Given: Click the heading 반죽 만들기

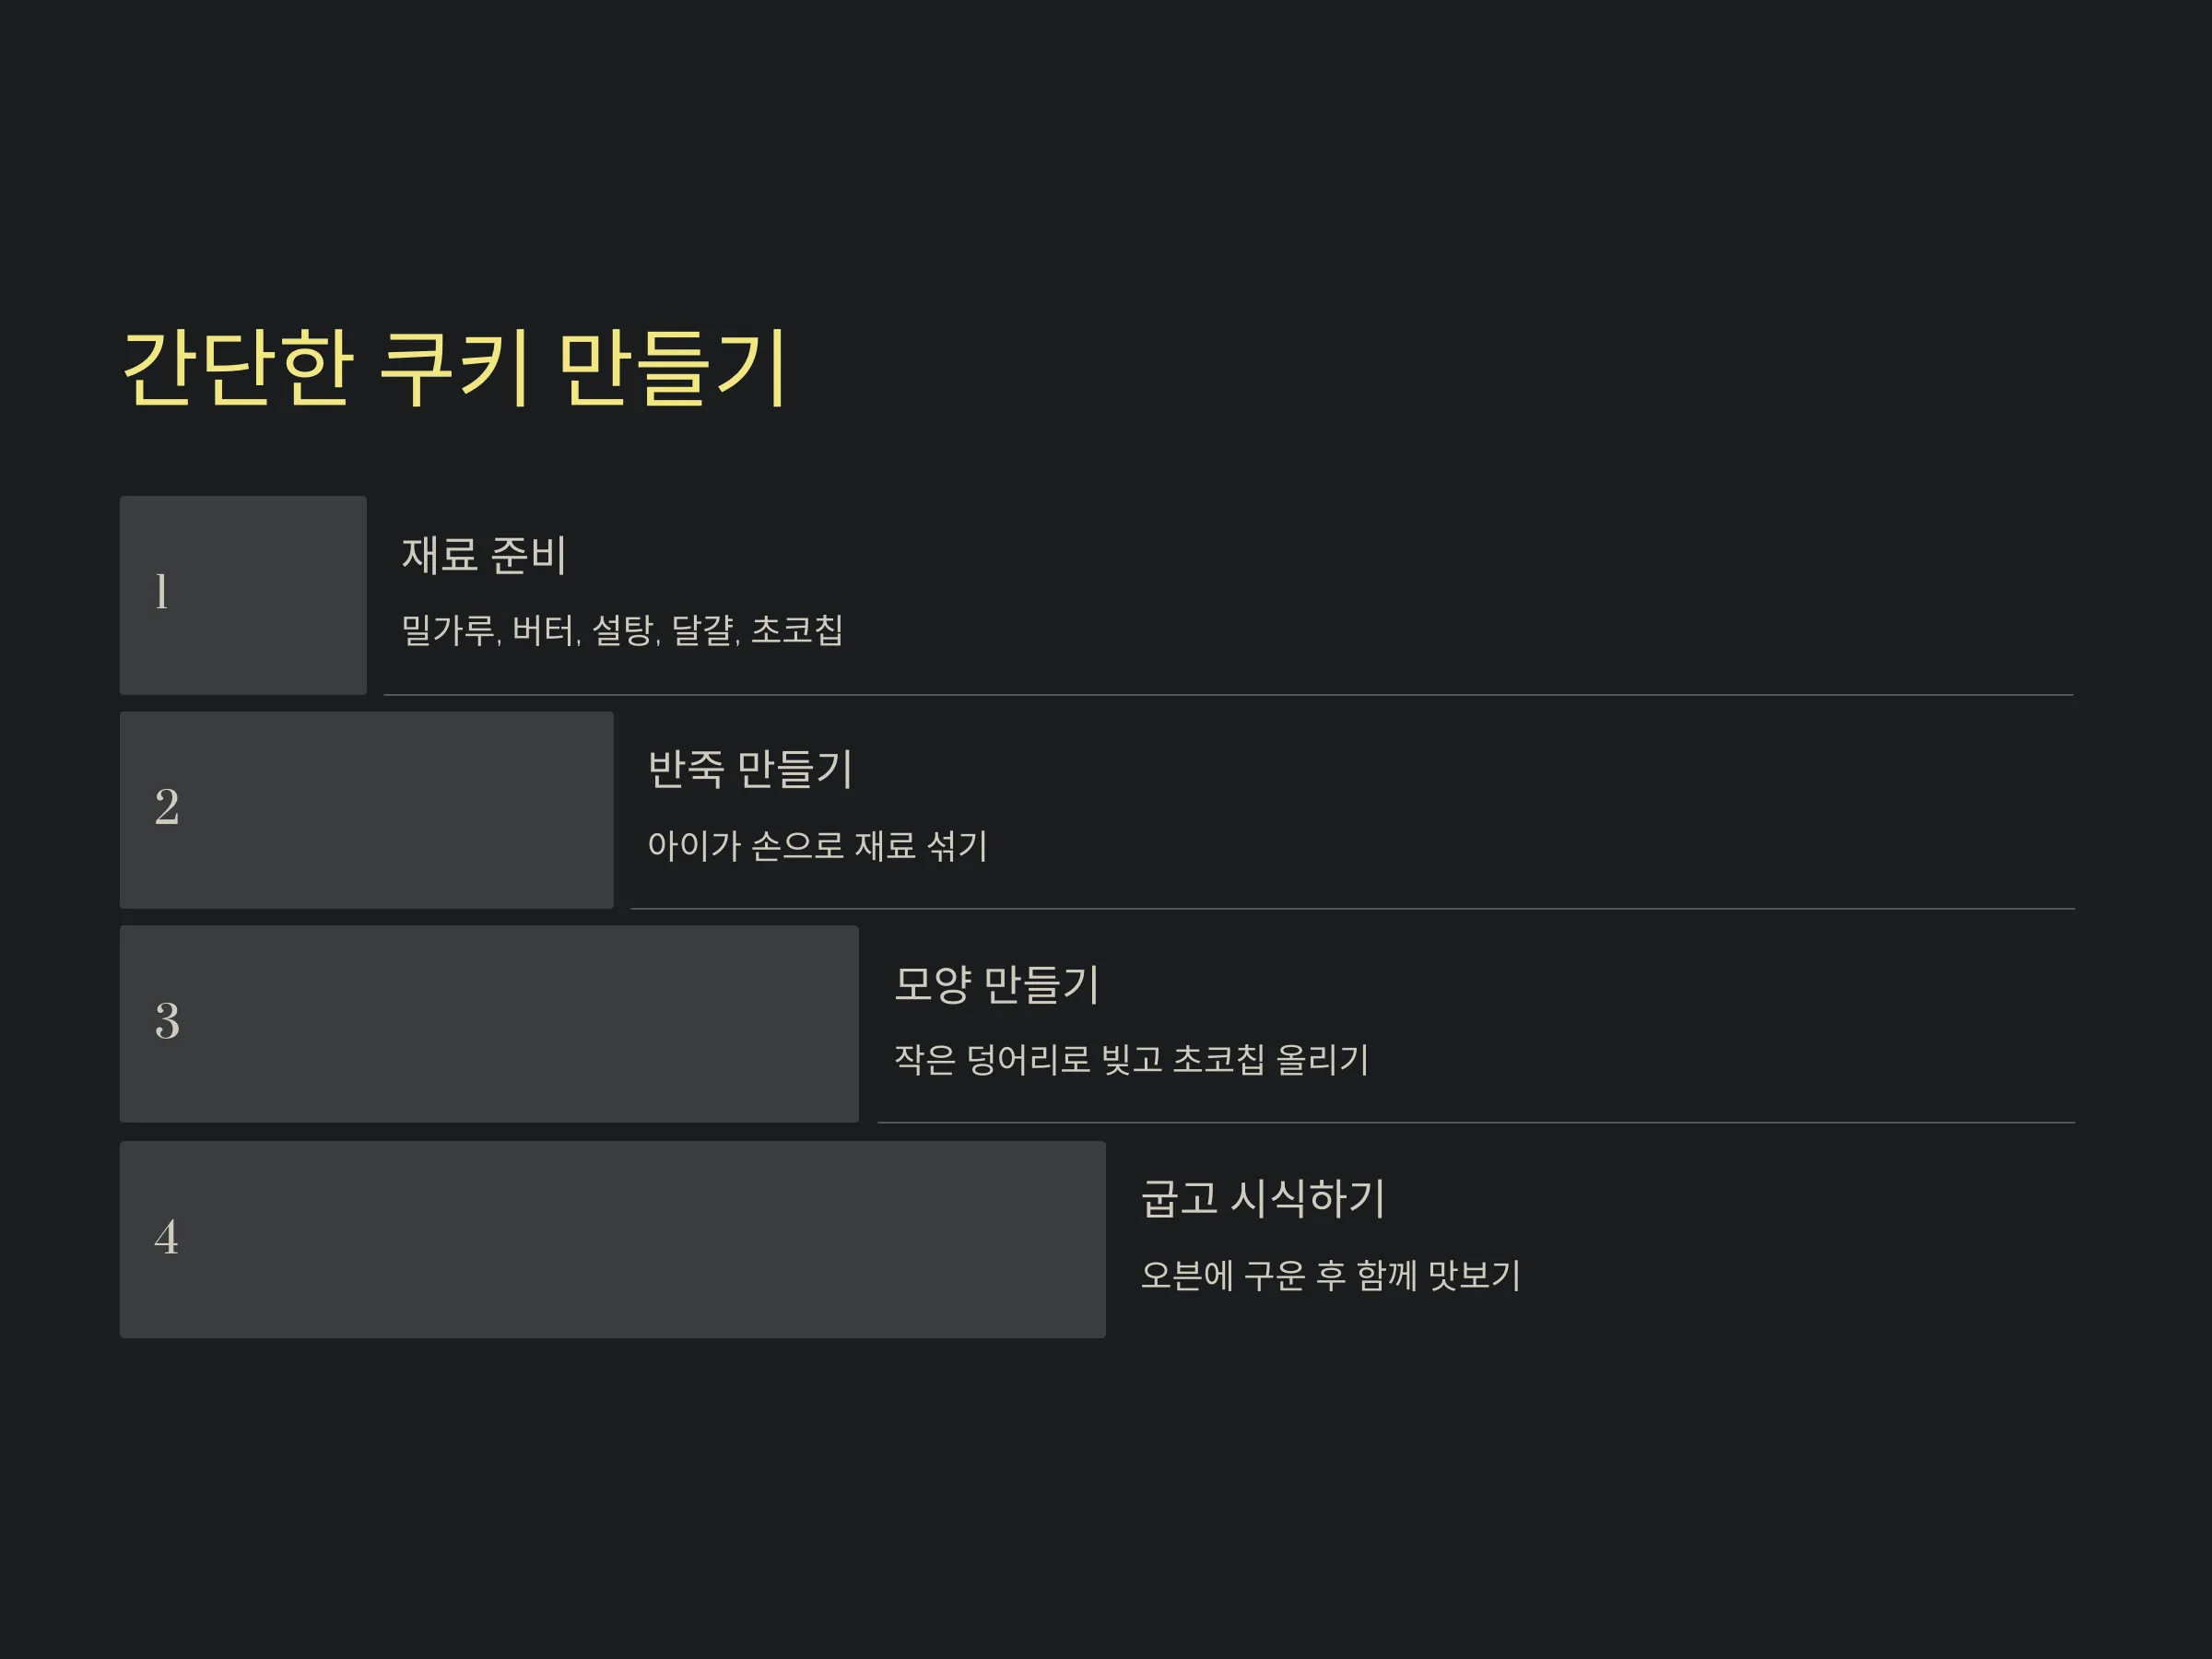Looking at the screenshot, I should coord(750,769).
